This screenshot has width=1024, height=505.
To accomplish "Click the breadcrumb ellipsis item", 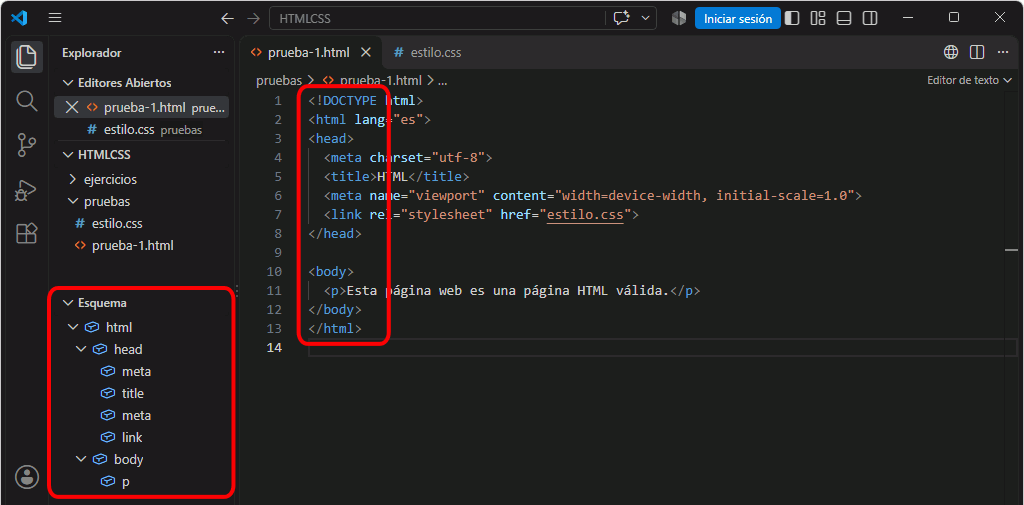I will pyautogui.click(x=442, y=81).
